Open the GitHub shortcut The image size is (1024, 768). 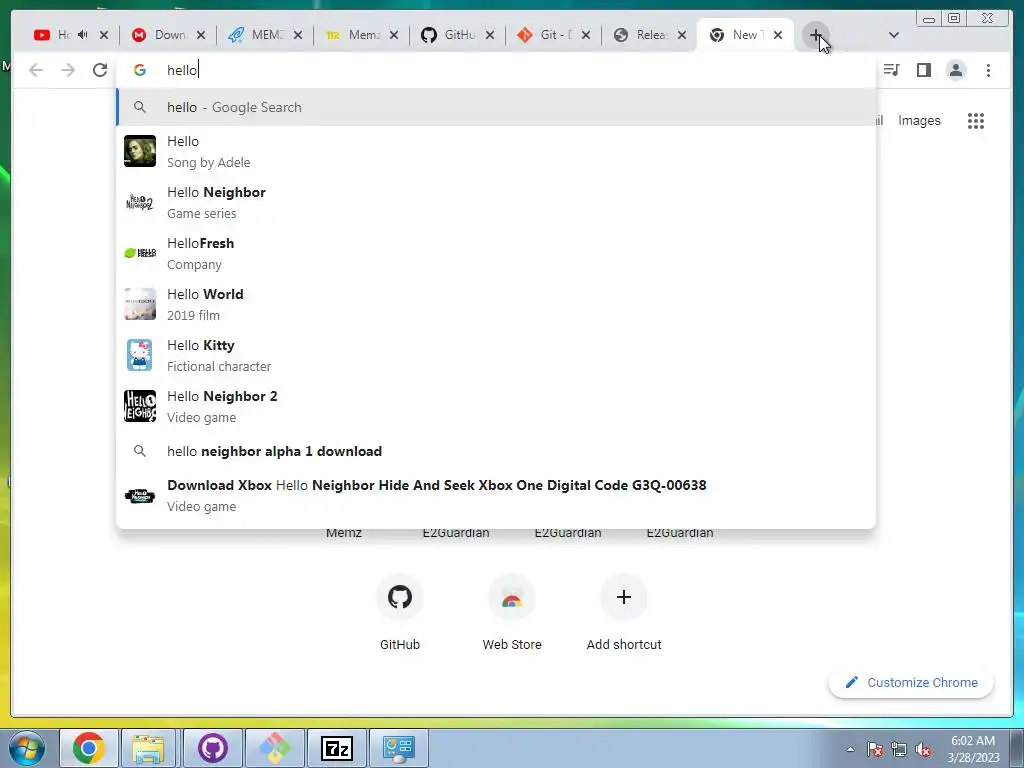coord(400,612)
